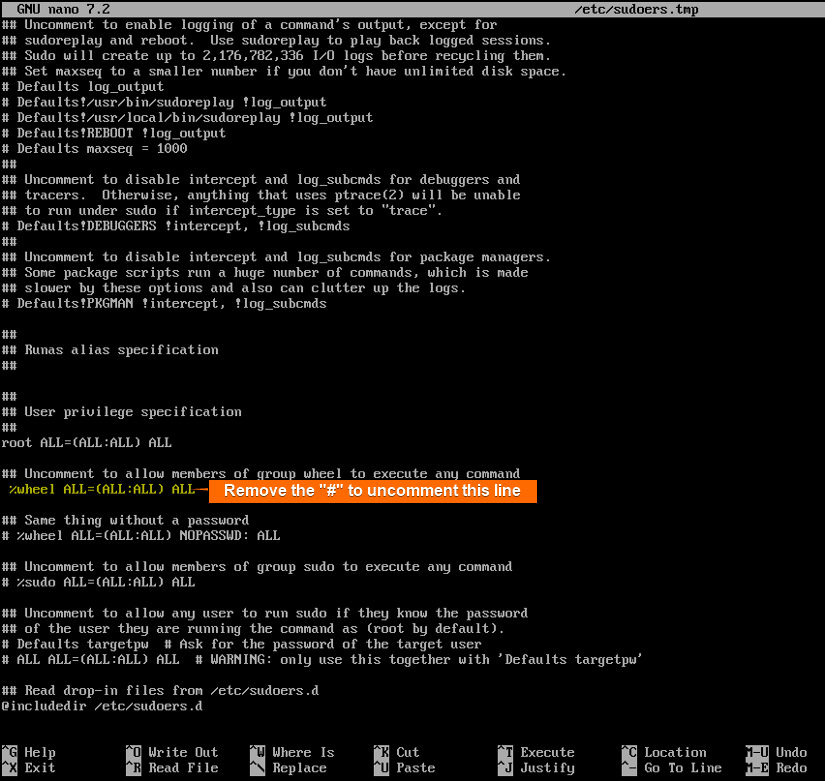
Task: Click the Read File shortcut
Action: coord(172,767)
